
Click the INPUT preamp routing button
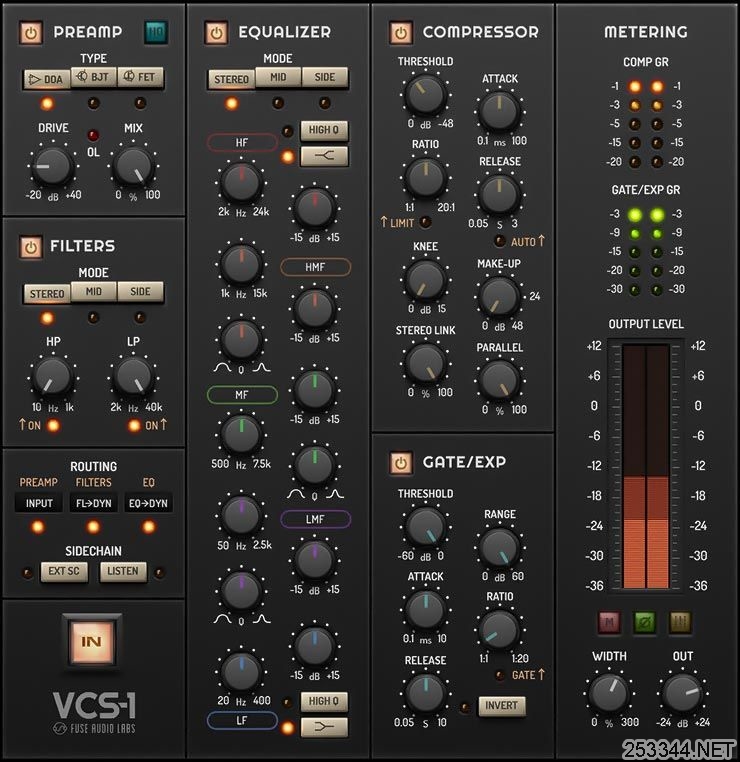click(39, 503)
